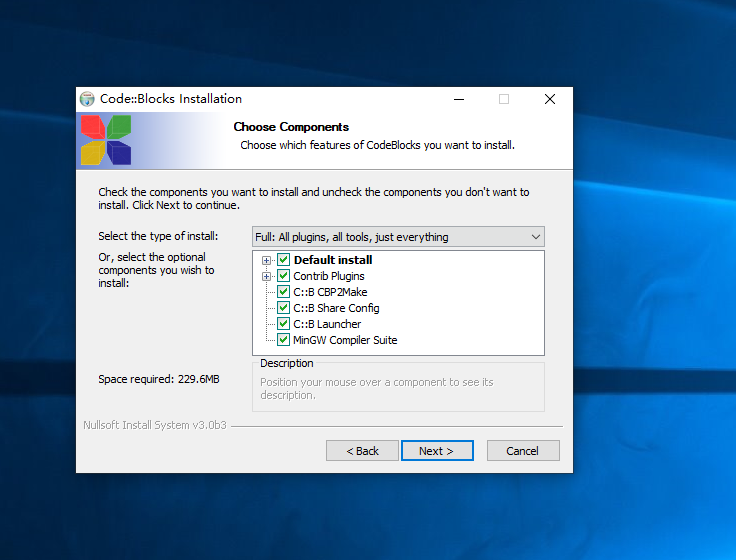Expand the Default install tree node
Image resolution: width=736 pixels, height=560 pixels.
(266, 261)
